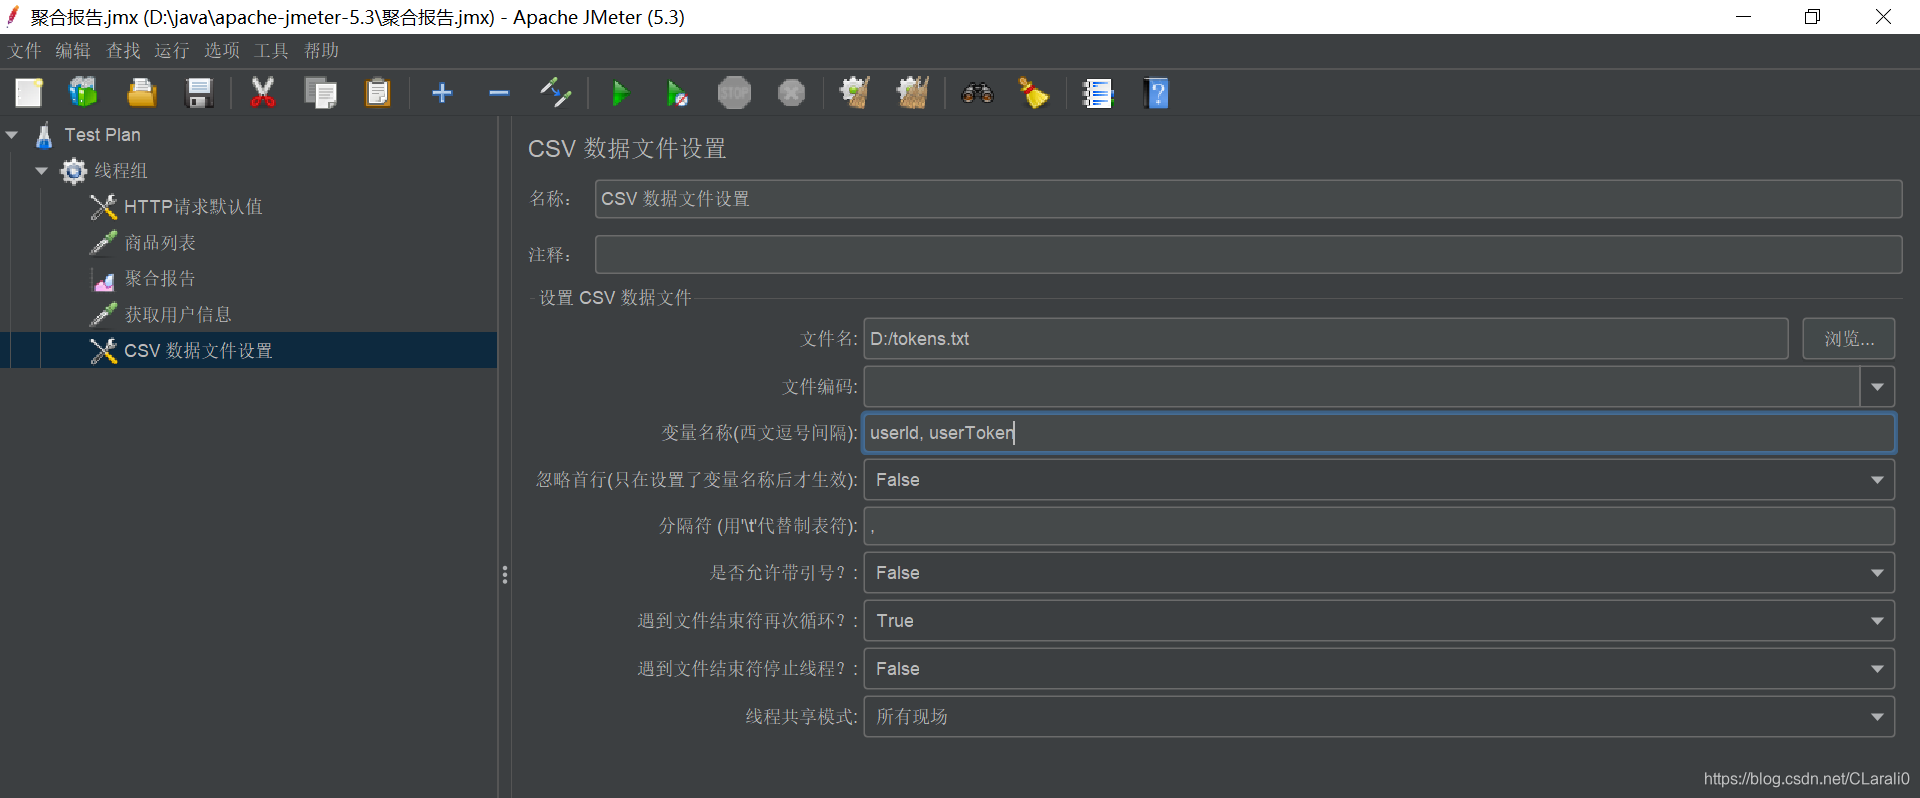Open the Function helper list icon
The width and height of the screenshot is (1920, 798).
[x=1097, y=93]
